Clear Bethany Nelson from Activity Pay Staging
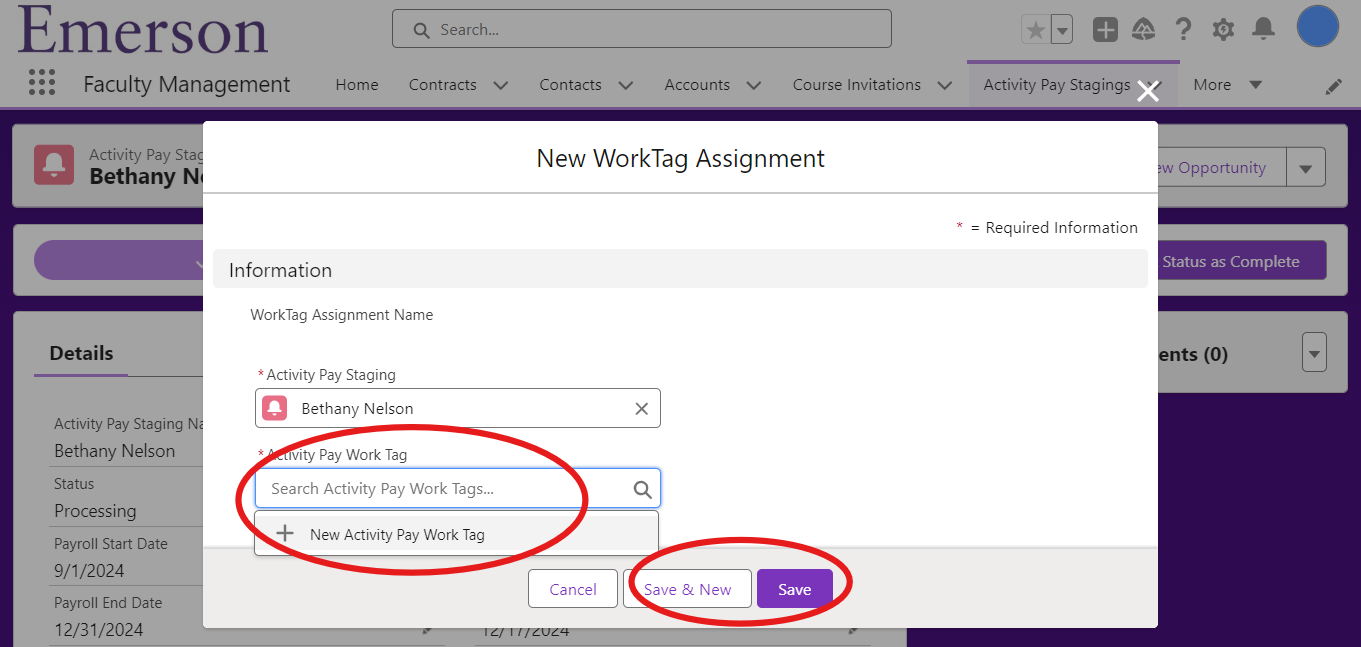The image size is (1361, 647). (642, 408)
